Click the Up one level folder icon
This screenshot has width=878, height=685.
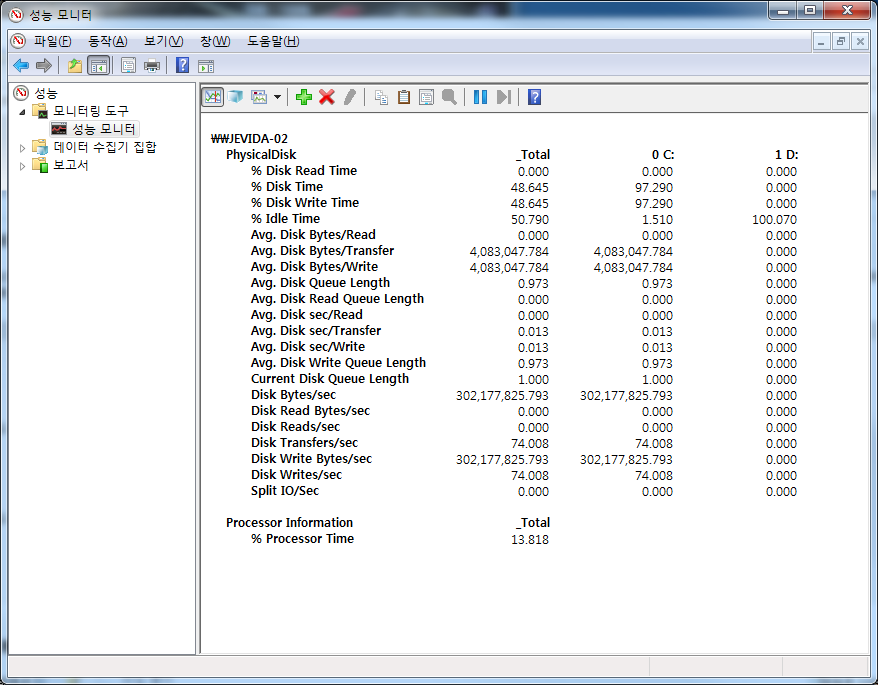(74, 66)
